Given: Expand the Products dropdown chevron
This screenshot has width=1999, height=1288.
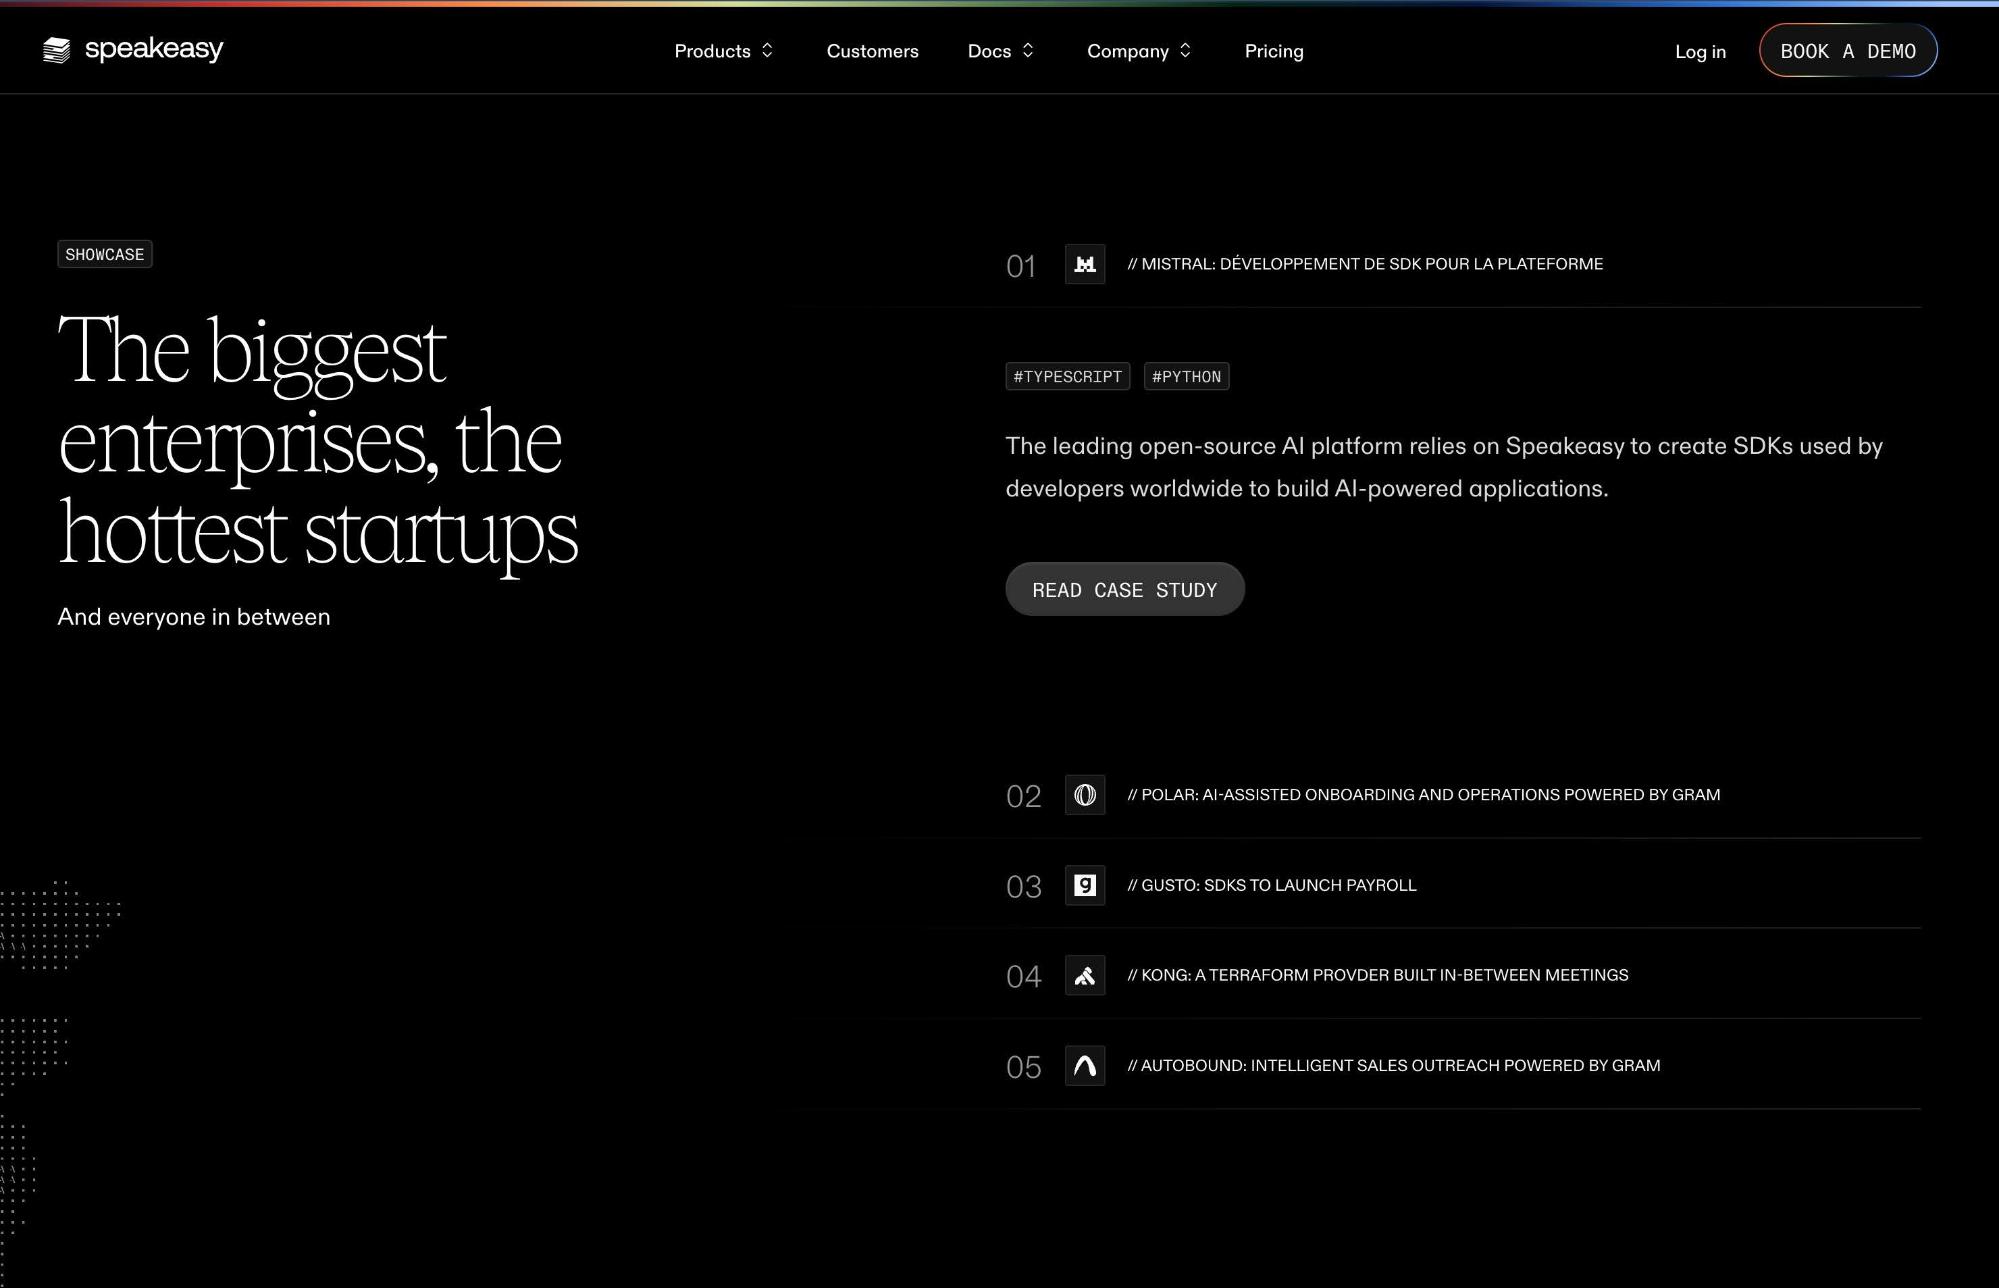Looking at the screenshot, I should 767,51.
